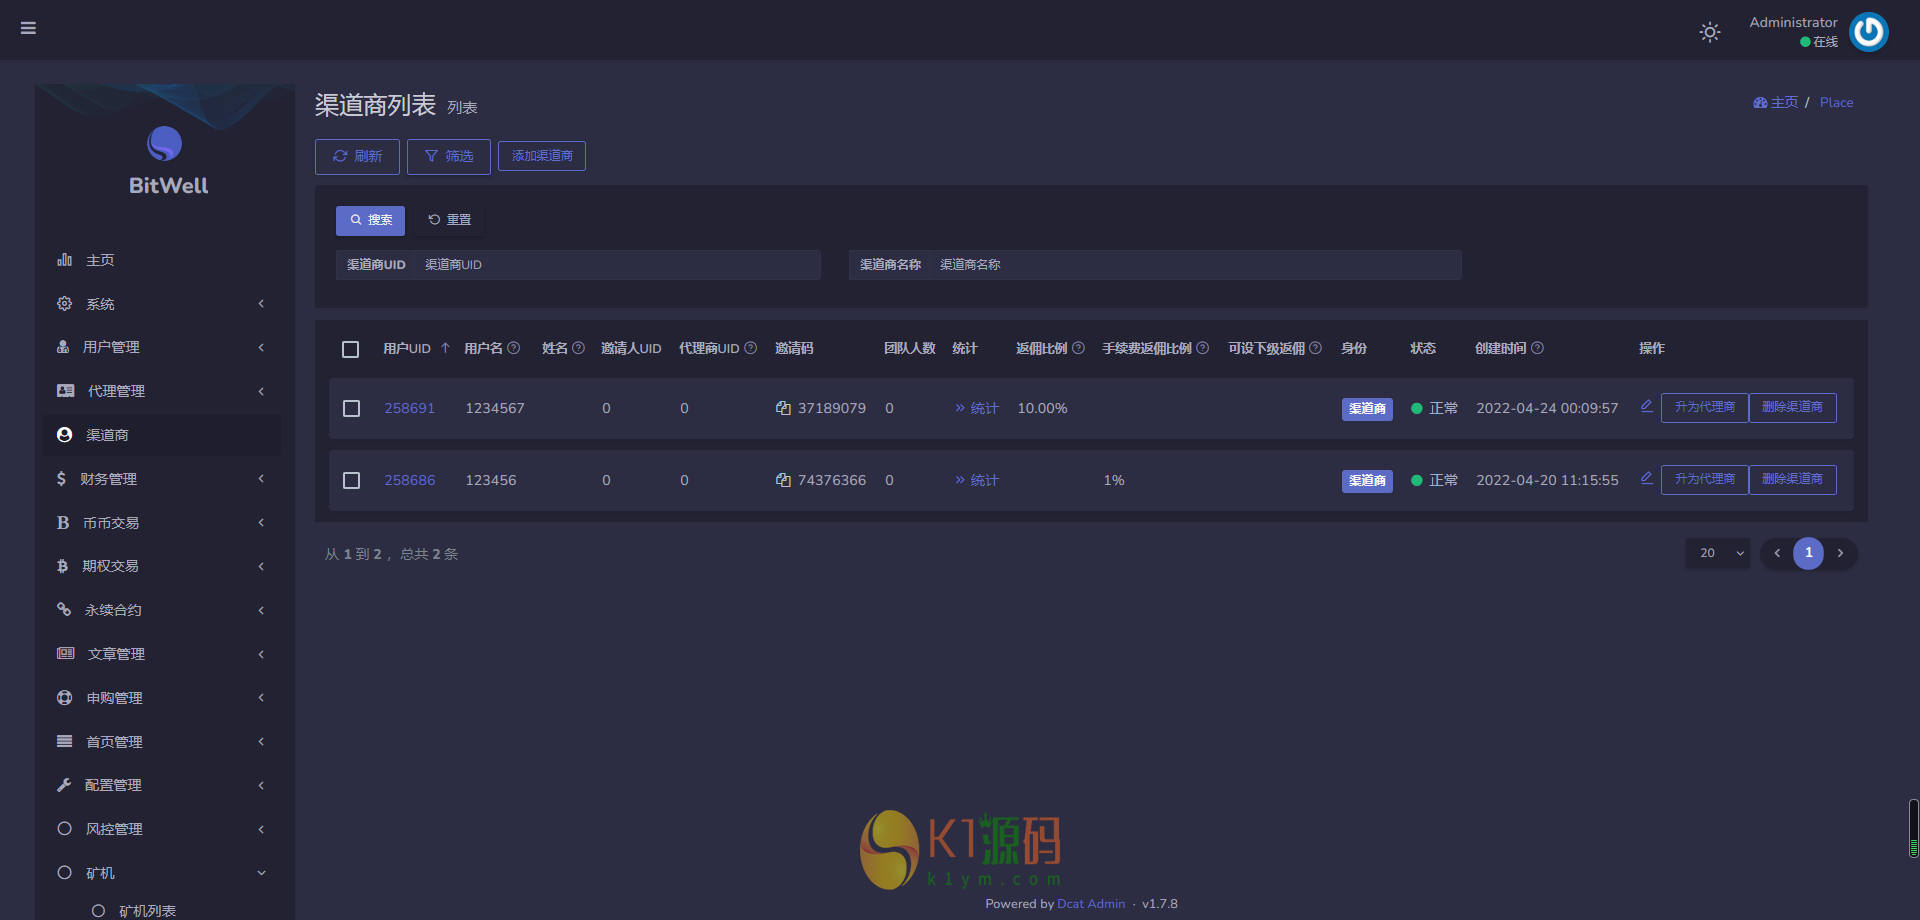The height and width of the screenshot is (920, 1920).
Task: Select 渠道商 in the sidebar
Action: pyautogui.click(x=162, y=435)
